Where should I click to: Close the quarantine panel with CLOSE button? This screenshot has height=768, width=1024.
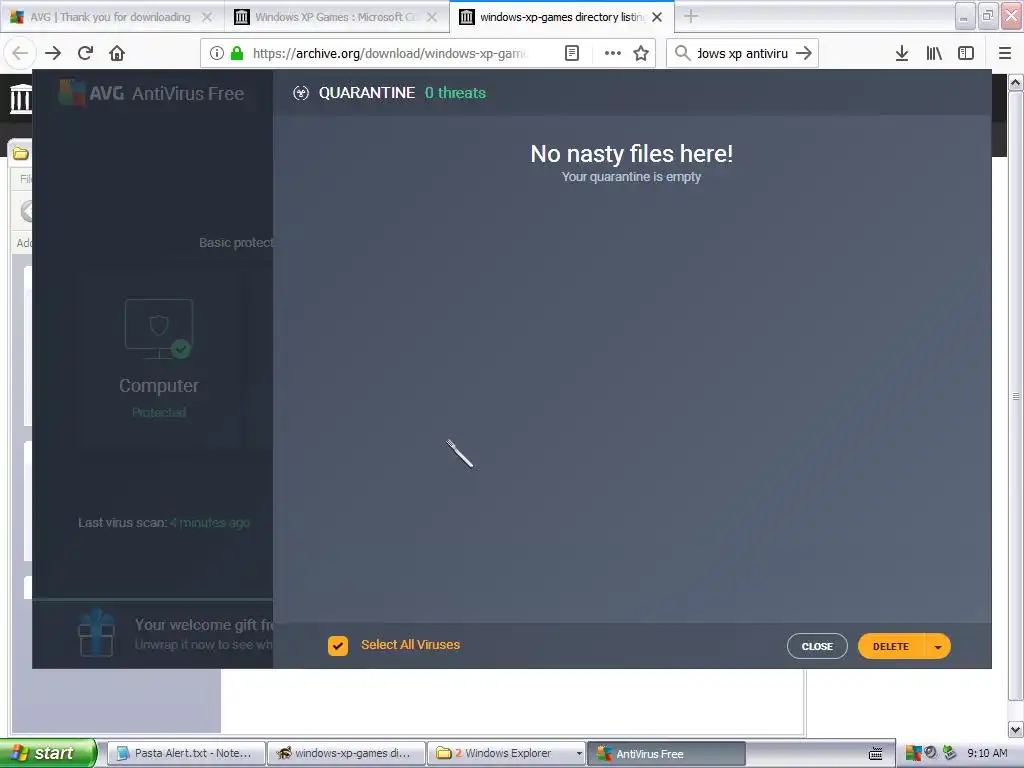(x=817, y=646)
